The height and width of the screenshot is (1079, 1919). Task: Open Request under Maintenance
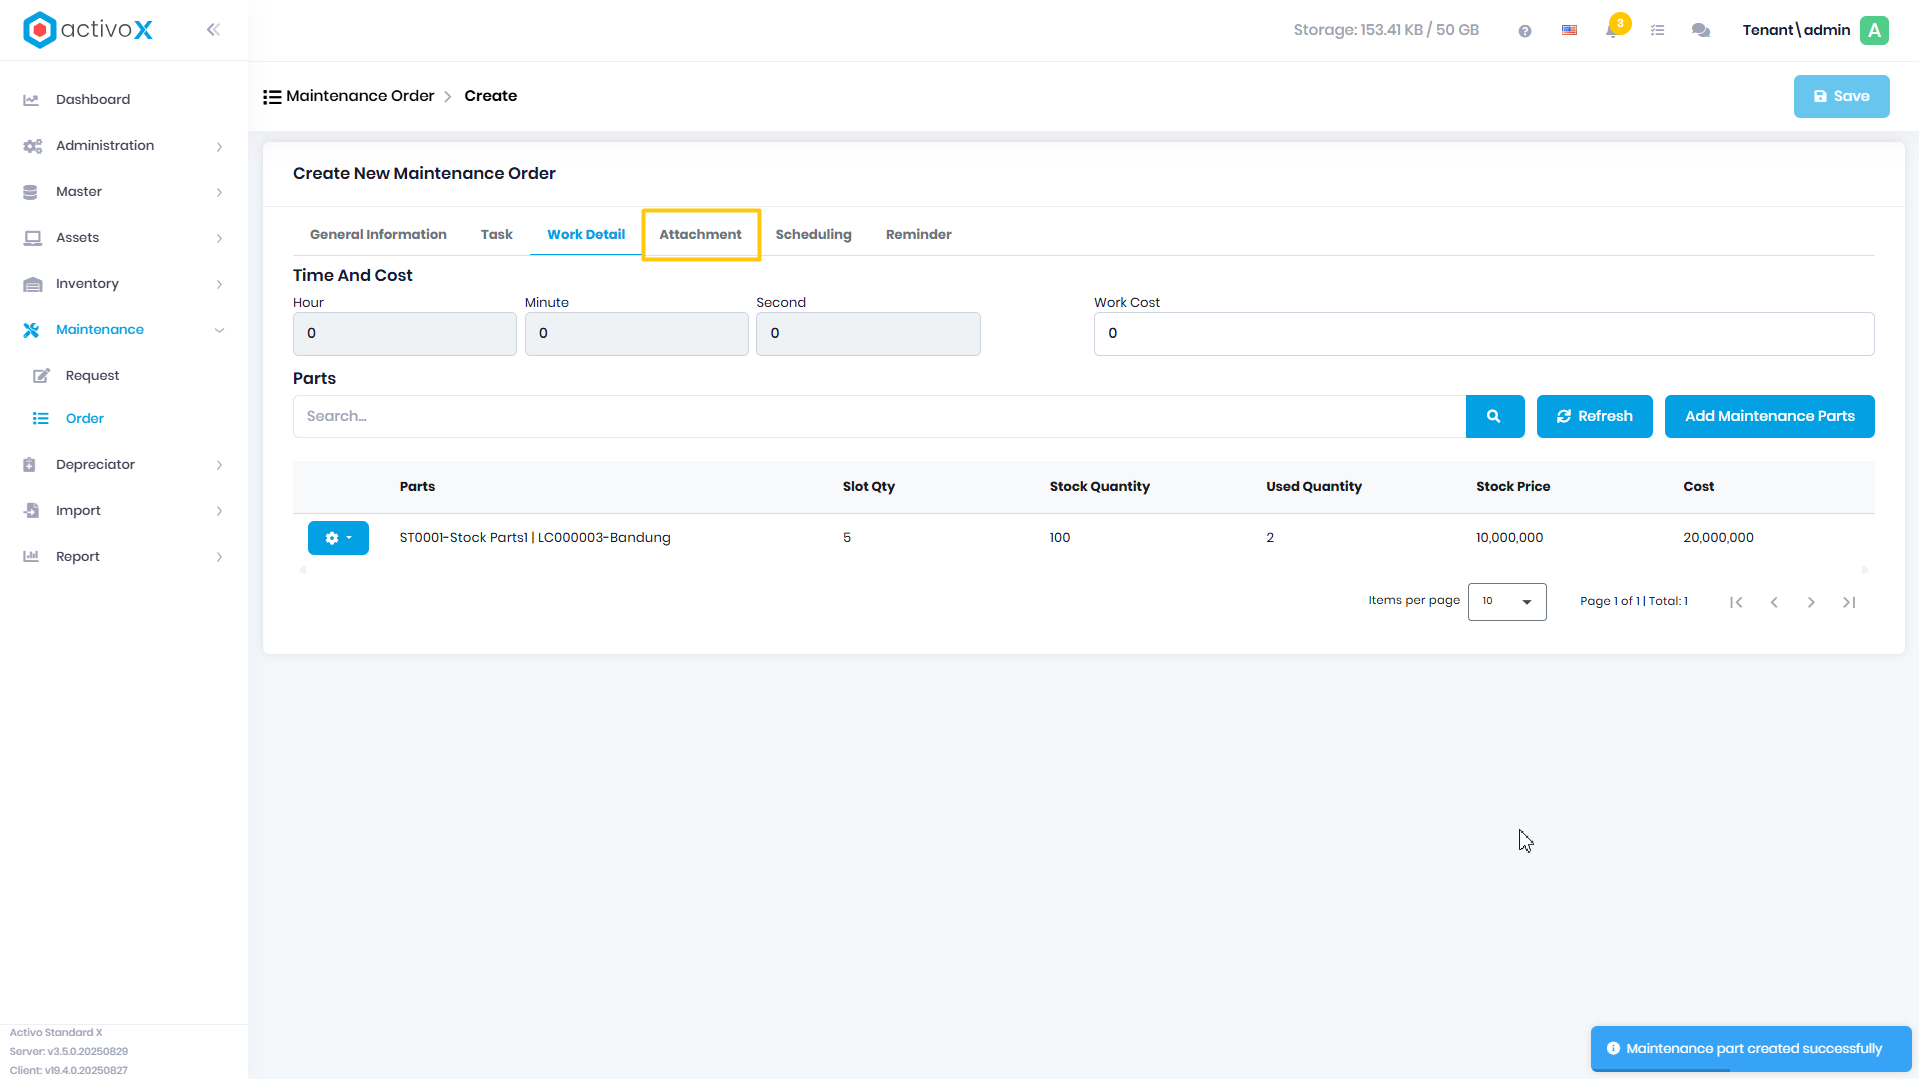tap(92, 376)
